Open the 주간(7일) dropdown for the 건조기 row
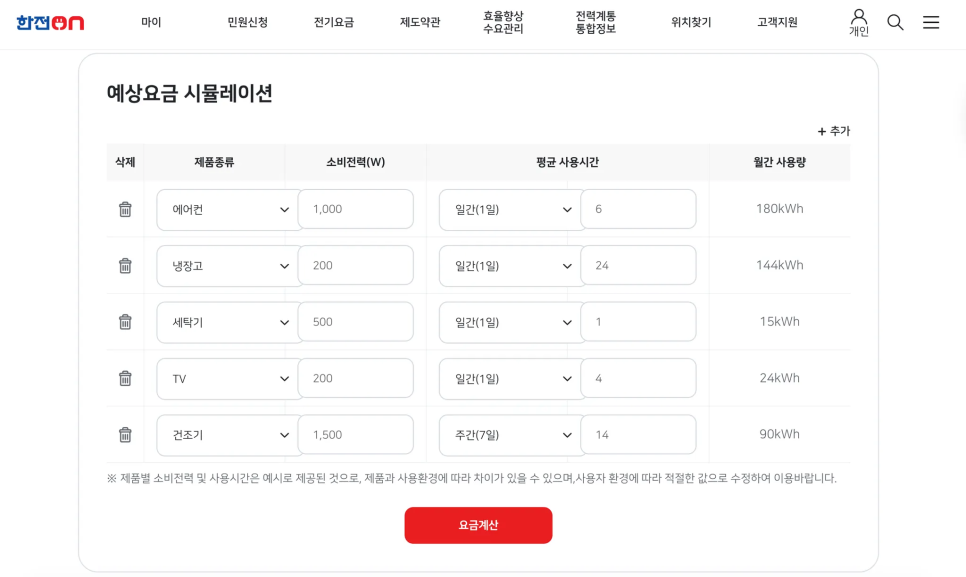The image size is (966, 577). [508, 434]
